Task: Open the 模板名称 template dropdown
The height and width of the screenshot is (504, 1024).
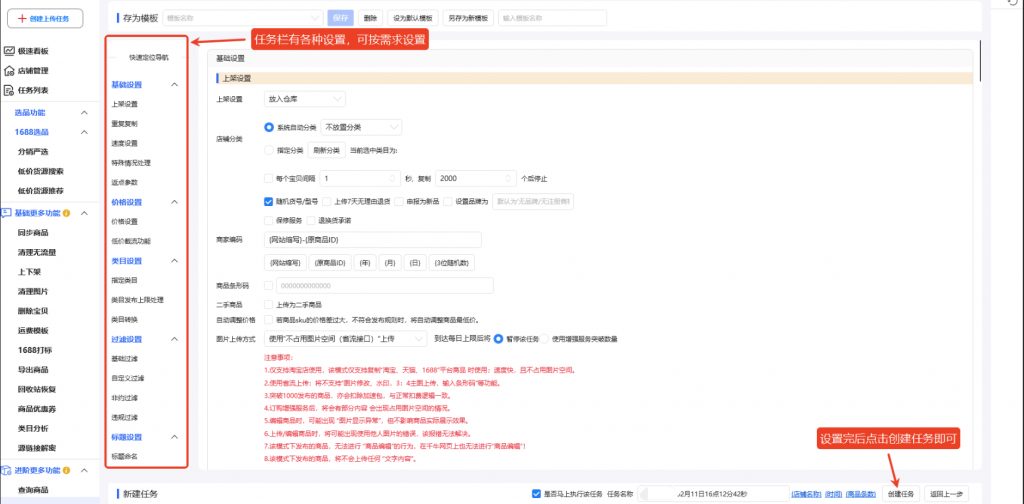Action: pyautogui.click(x=242, y=18)
